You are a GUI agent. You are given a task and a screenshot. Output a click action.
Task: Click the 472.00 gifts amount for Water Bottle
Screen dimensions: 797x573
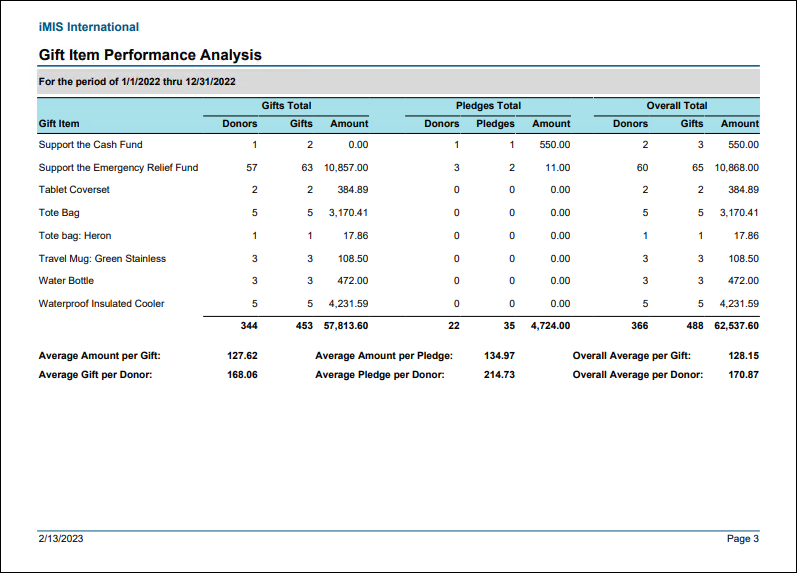pos(353,281)
